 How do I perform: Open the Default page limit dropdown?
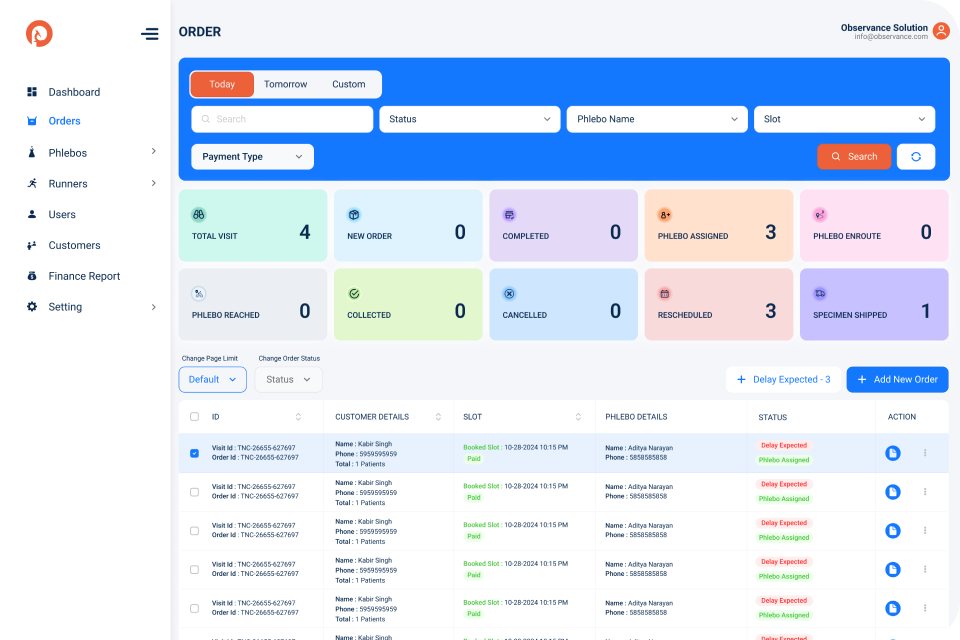tap(212, 379)
